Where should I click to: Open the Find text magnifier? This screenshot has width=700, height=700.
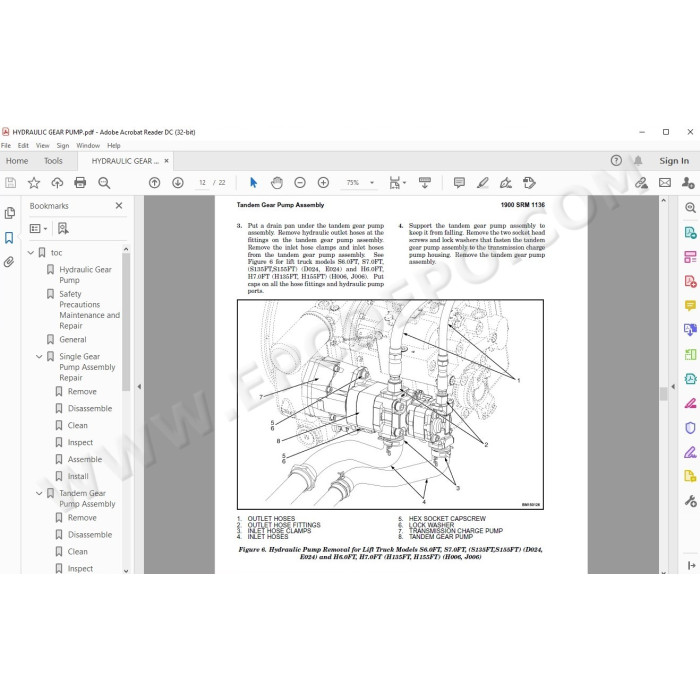tap(104, 183)
